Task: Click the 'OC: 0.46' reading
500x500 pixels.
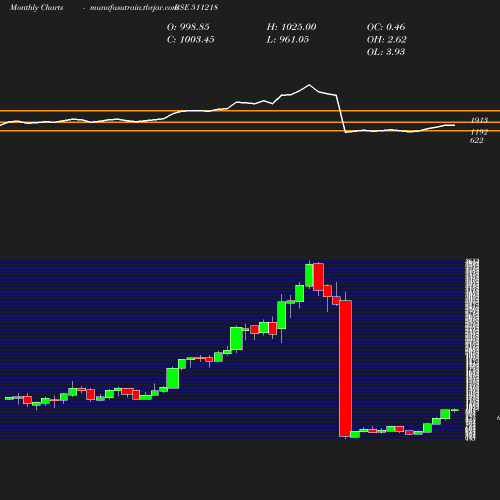Action: coord(386,27)
